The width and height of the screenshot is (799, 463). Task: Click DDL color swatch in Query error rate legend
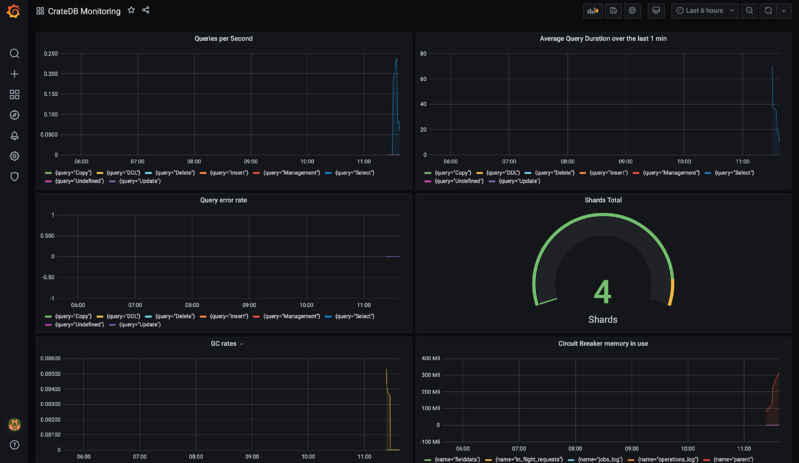tap(100, 317)
